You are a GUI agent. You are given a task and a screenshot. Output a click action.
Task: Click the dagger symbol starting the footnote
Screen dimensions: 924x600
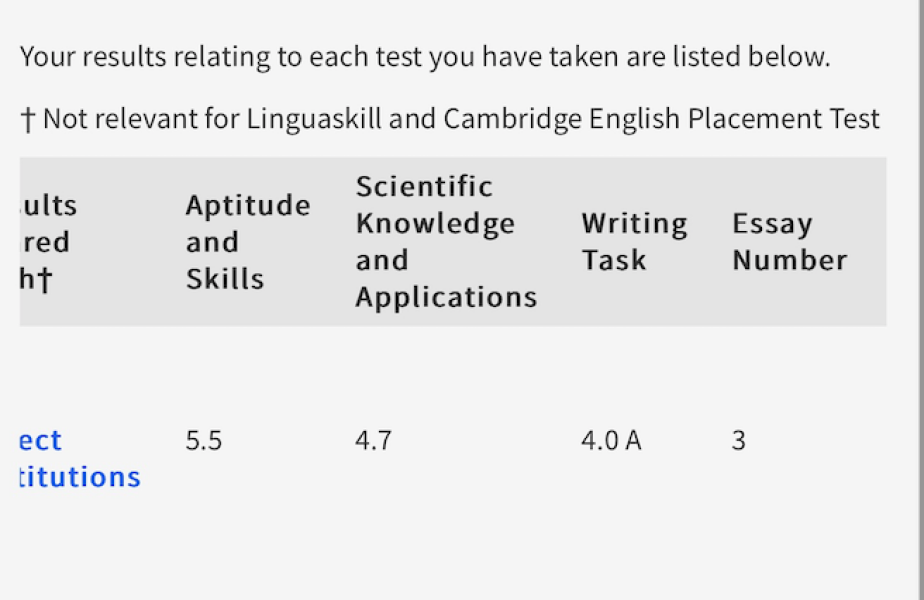pos(28,120)
